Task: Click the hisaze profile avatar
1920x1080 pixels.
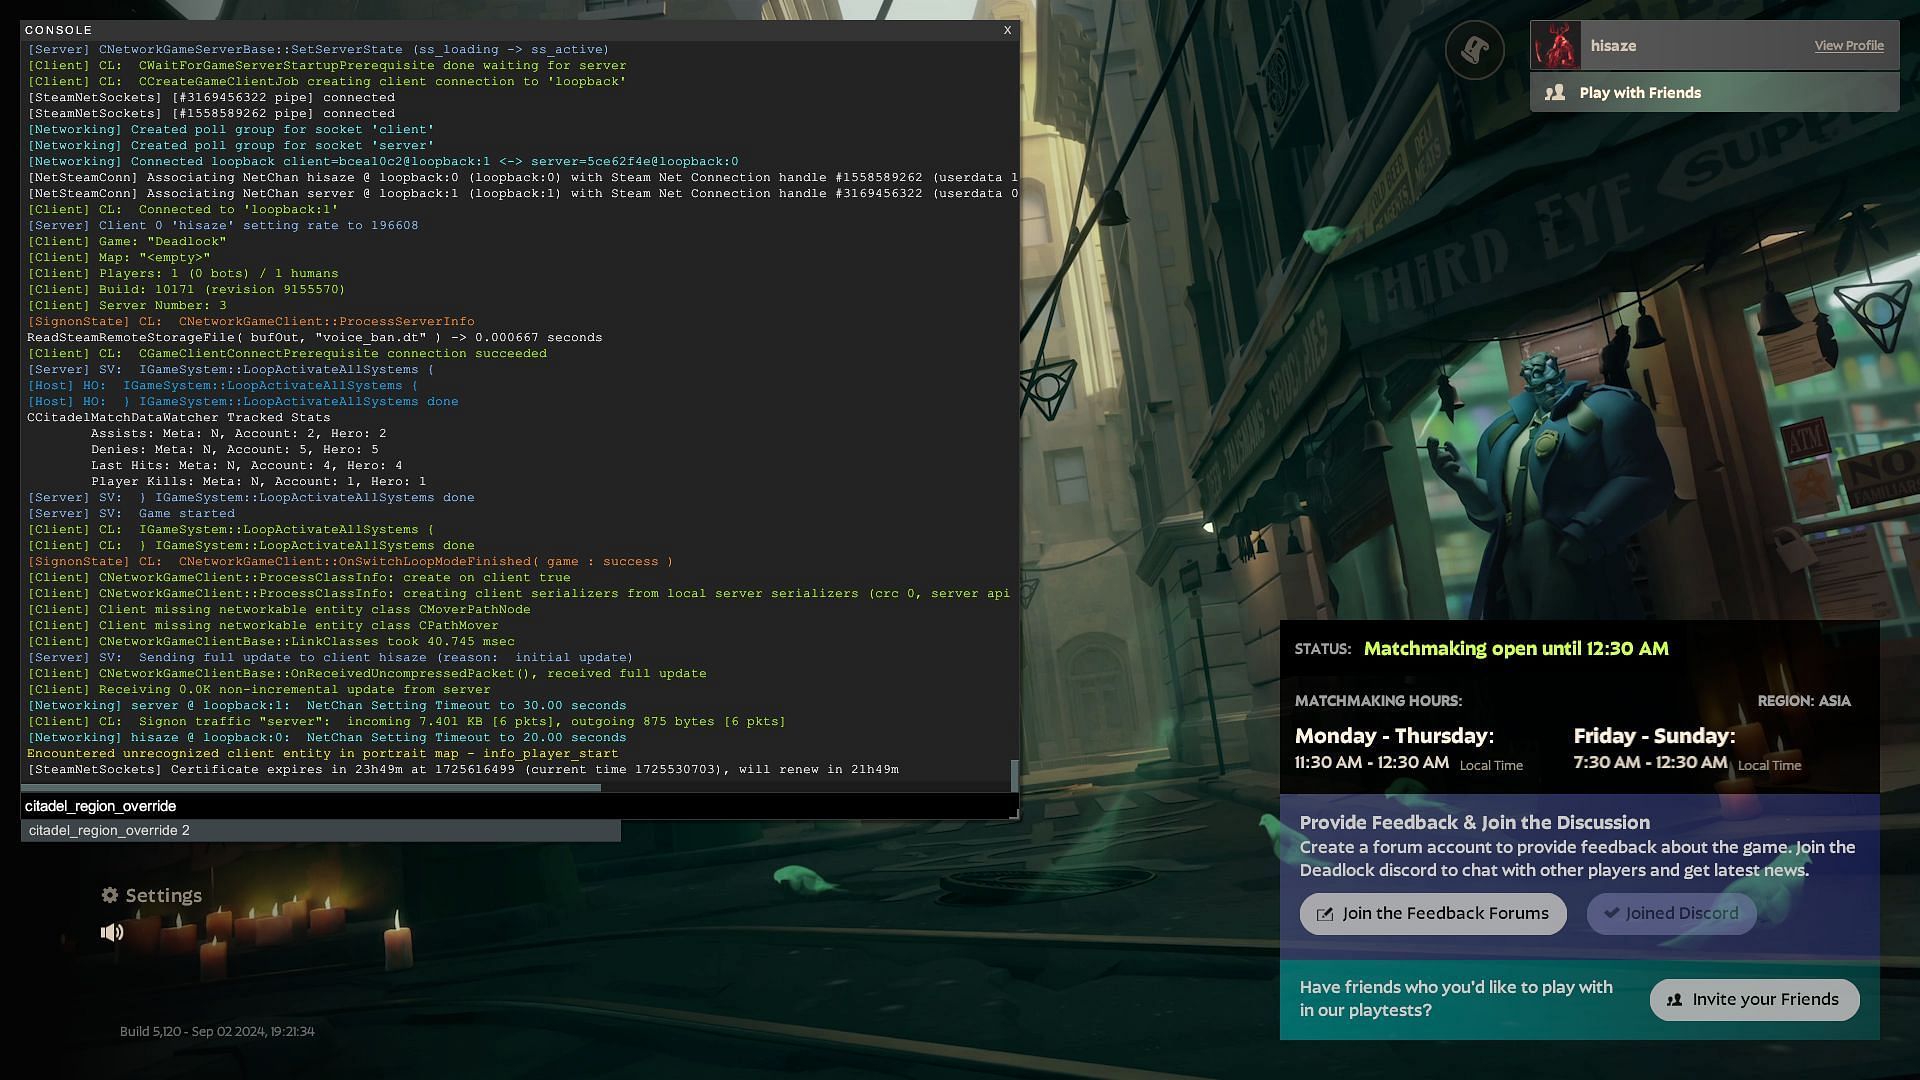Action: tap(1556, 46)
